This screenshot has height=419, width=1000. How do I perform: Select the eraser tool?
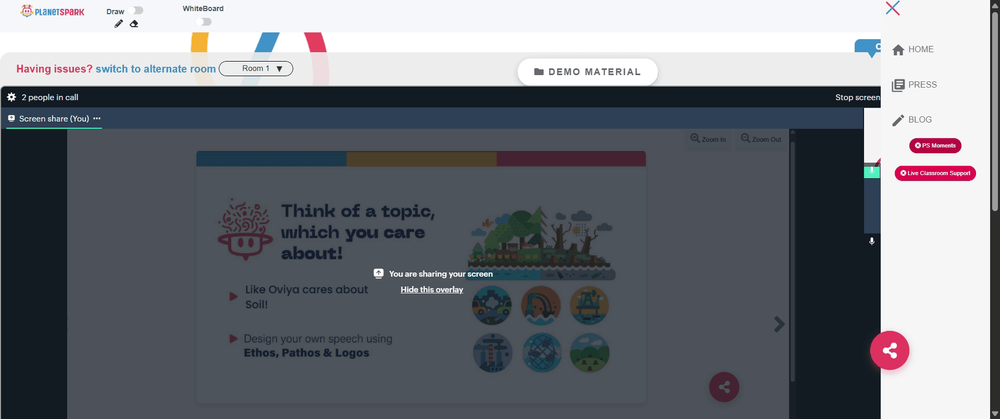134,24
